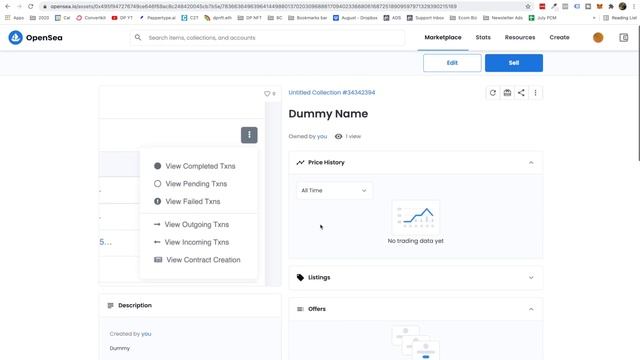Open the Stats nav menu
This screenshot has height=360, width=640.
(483, 38)
